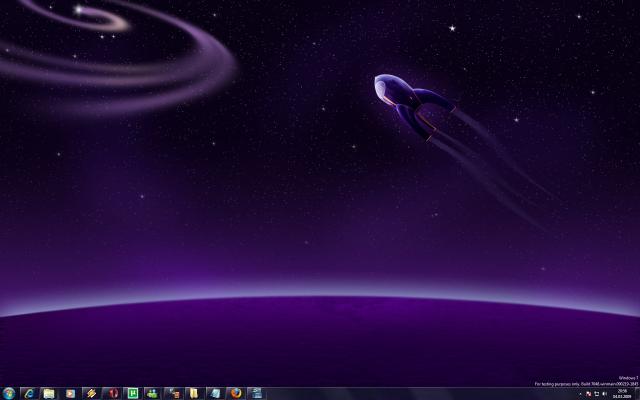Expand hidden system tray icons arrow
Image resolution: width=640 pixels, height=400 pixels.
(x=579, y=394)
